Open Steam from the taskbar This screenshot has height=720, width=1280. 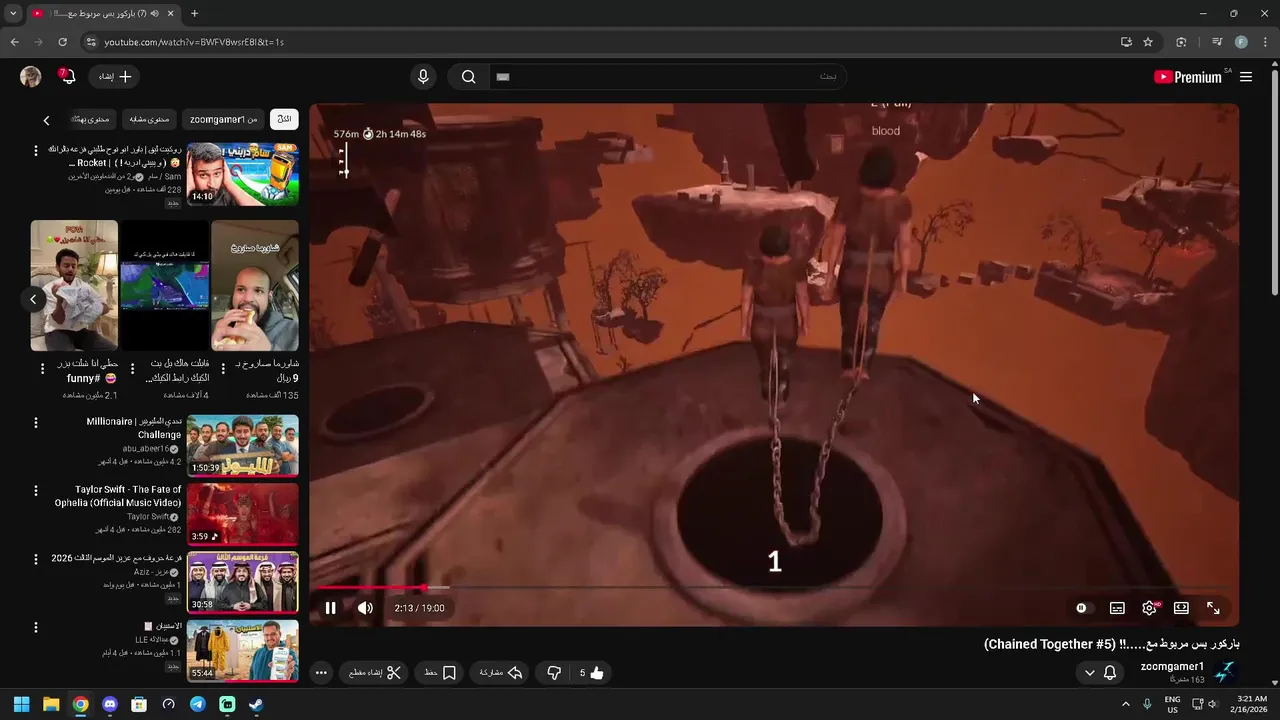[x=257, y=704]
